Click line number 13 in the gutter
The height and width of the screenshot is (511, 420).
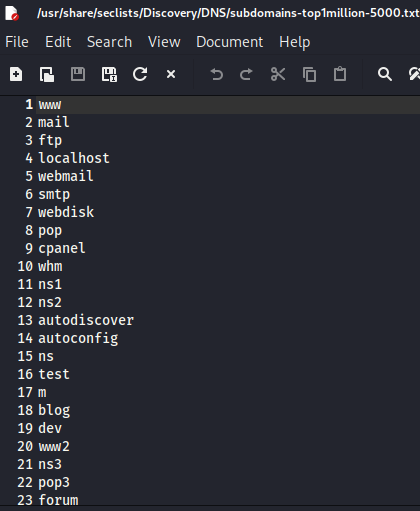(25, 320)
